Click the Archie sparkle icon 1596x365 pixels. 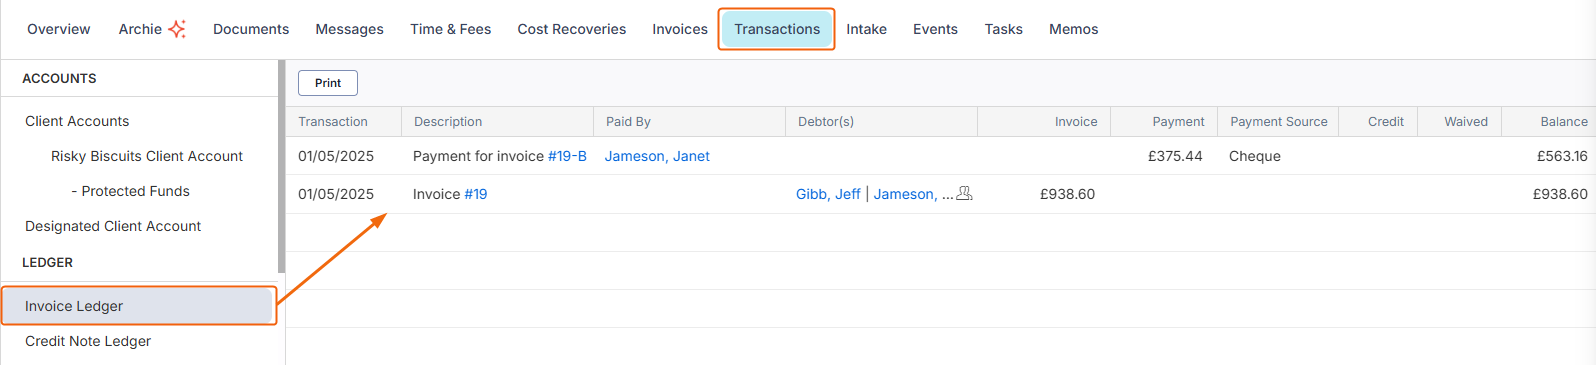pos(177,29)
